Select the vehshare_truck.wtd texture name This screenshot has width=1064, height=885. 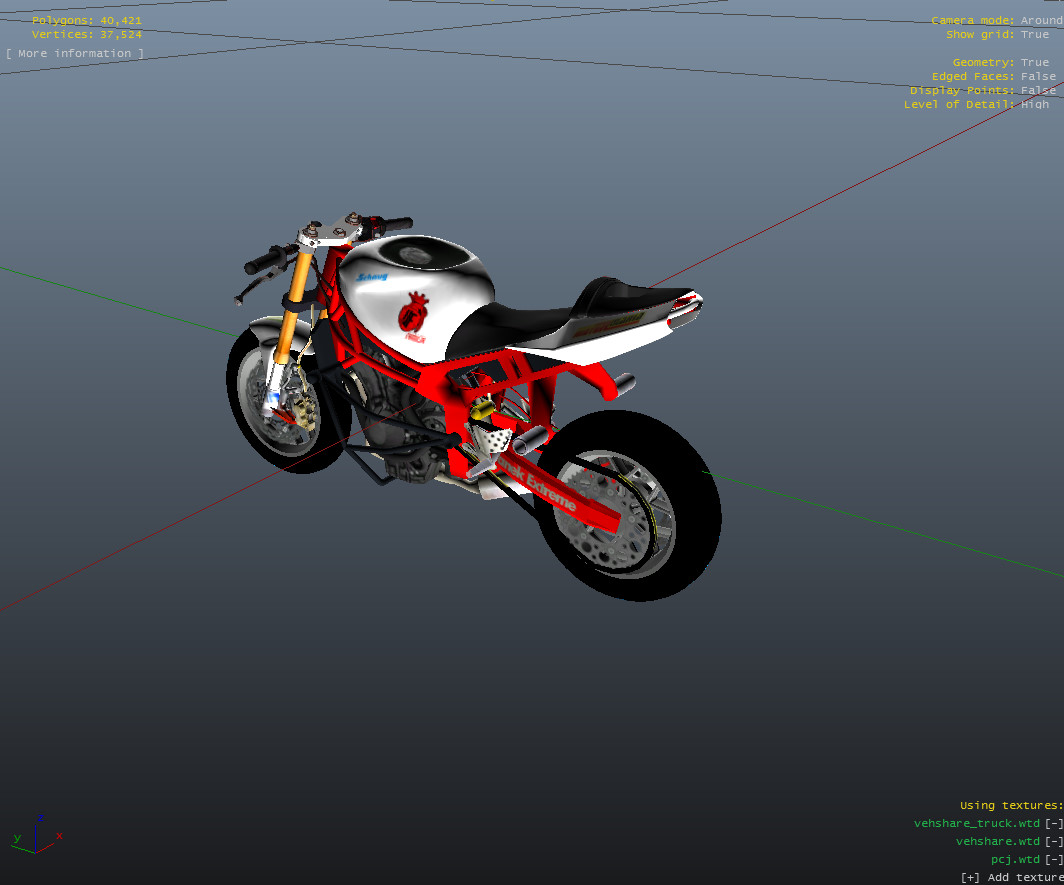click(976, 823)
